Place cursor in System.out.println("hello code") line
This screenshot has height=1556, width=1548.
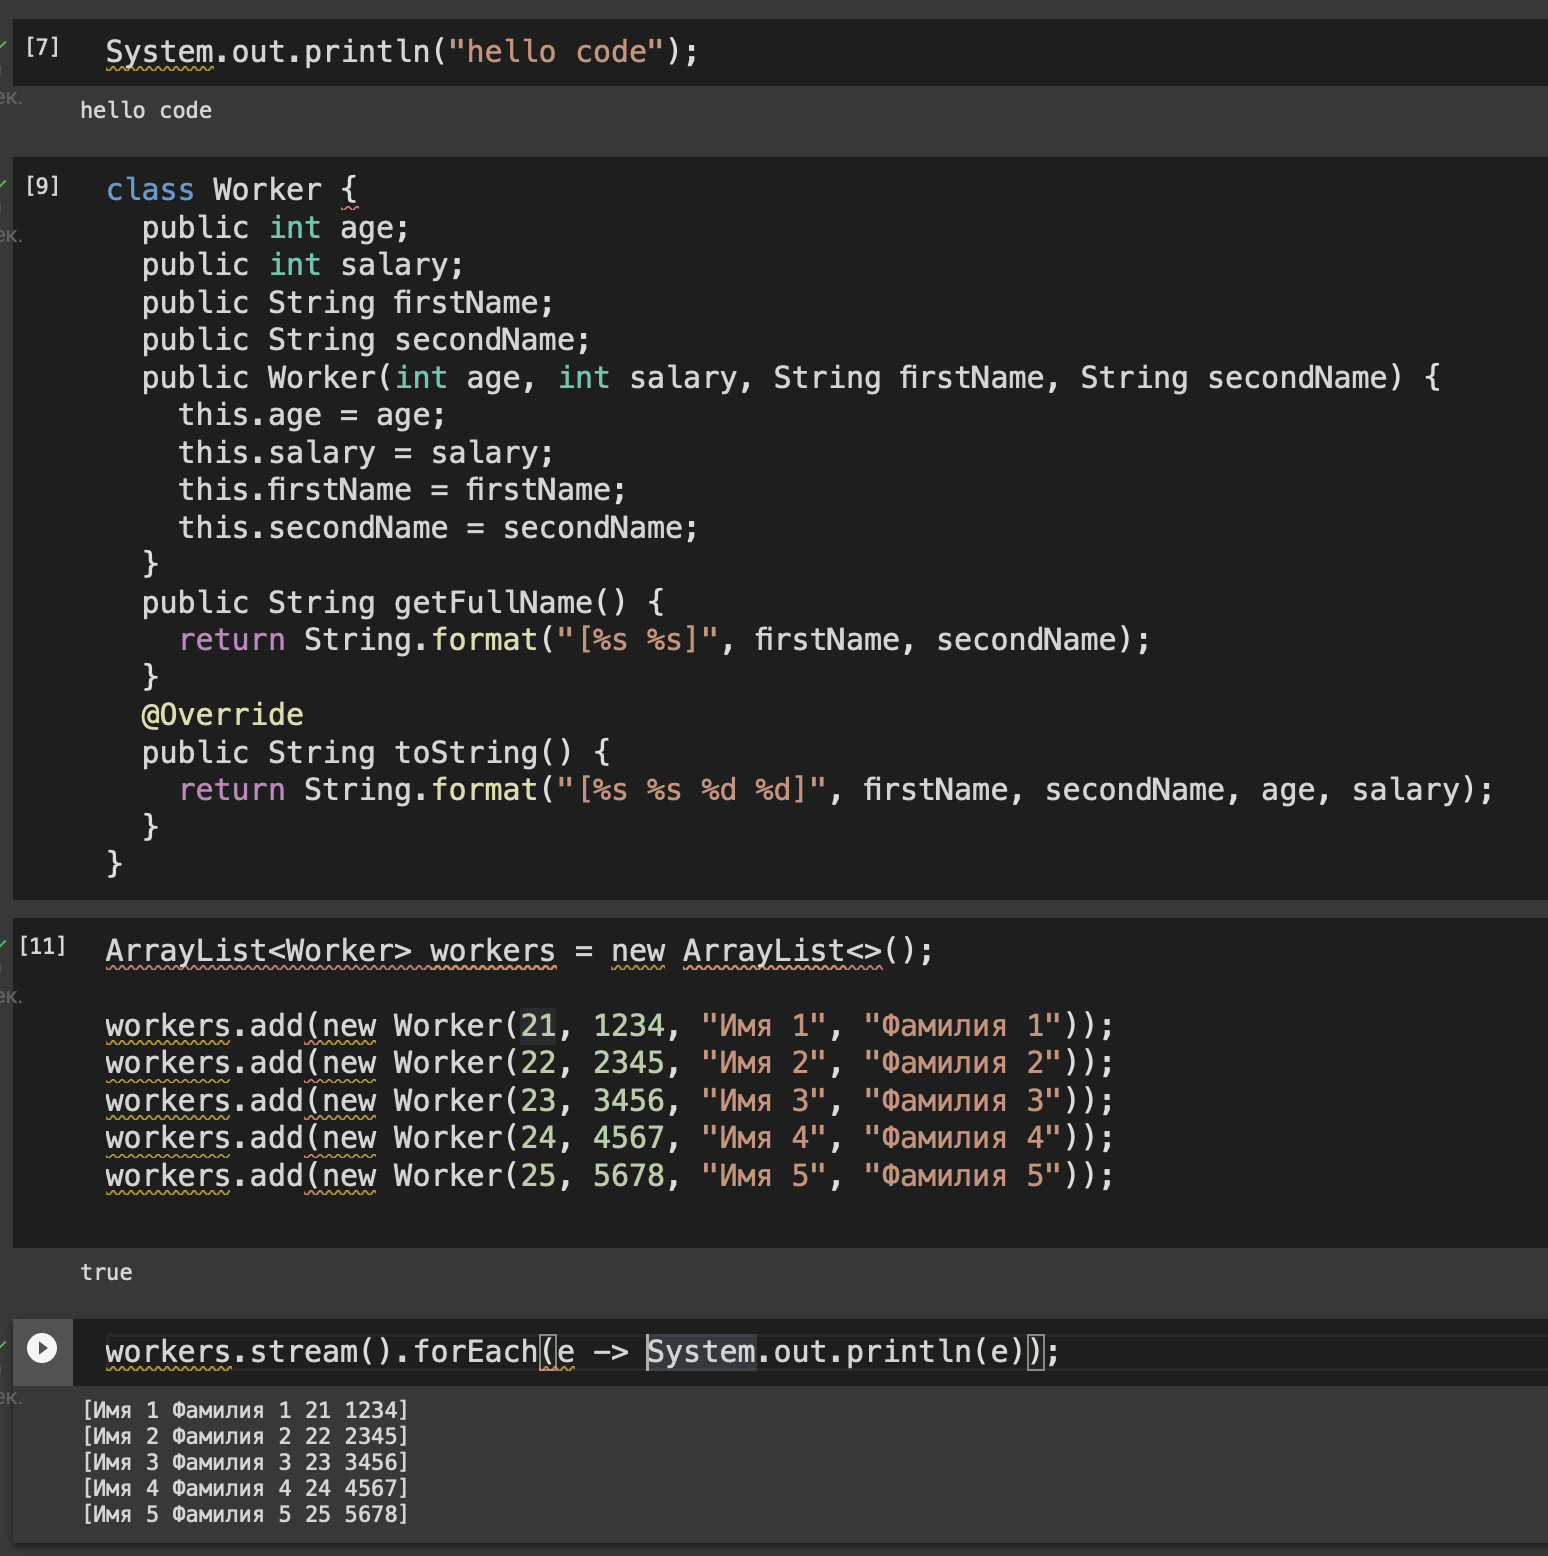[x=401, y=52]
